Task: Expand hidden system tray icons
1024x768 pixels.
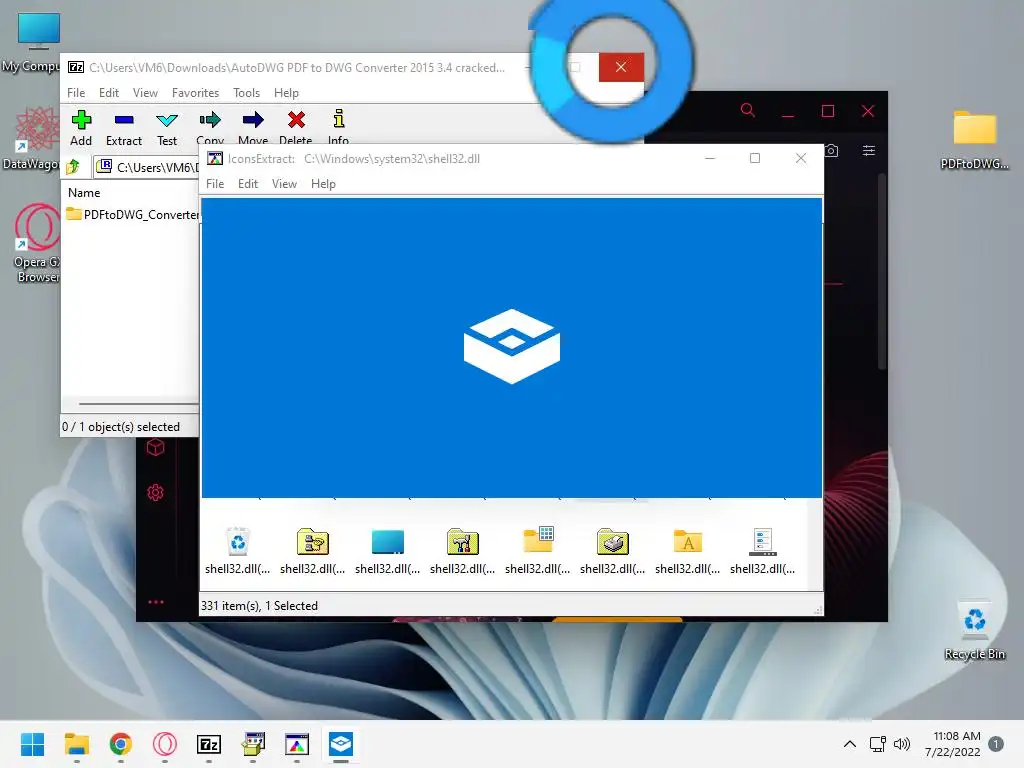Action: [x=850, y=744]
